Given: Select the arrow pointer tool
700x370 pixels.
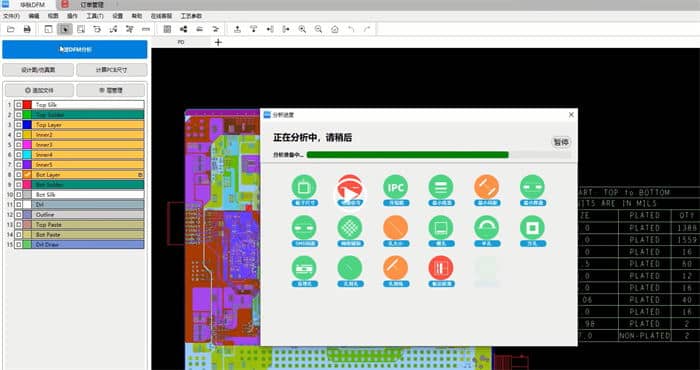Looking at the screenshot, I should pos(65,29).
